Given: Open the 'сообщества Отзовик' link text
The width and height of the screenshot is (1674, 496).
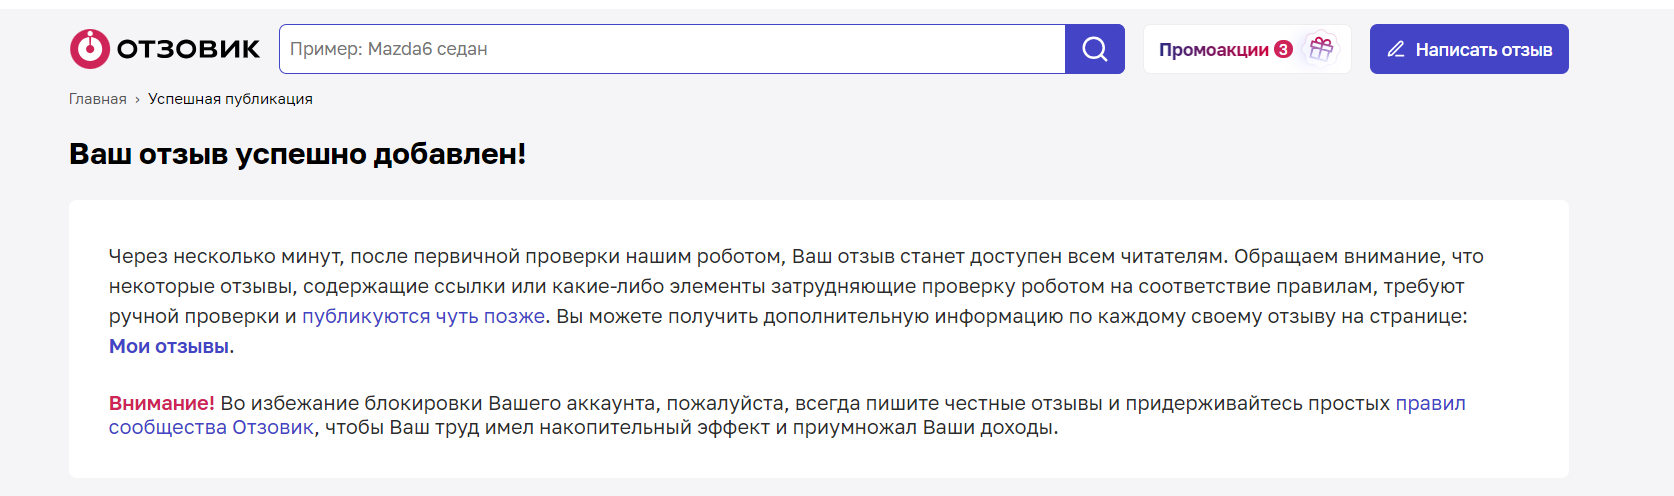Looking at the screenshot, I should coord(211,427).
